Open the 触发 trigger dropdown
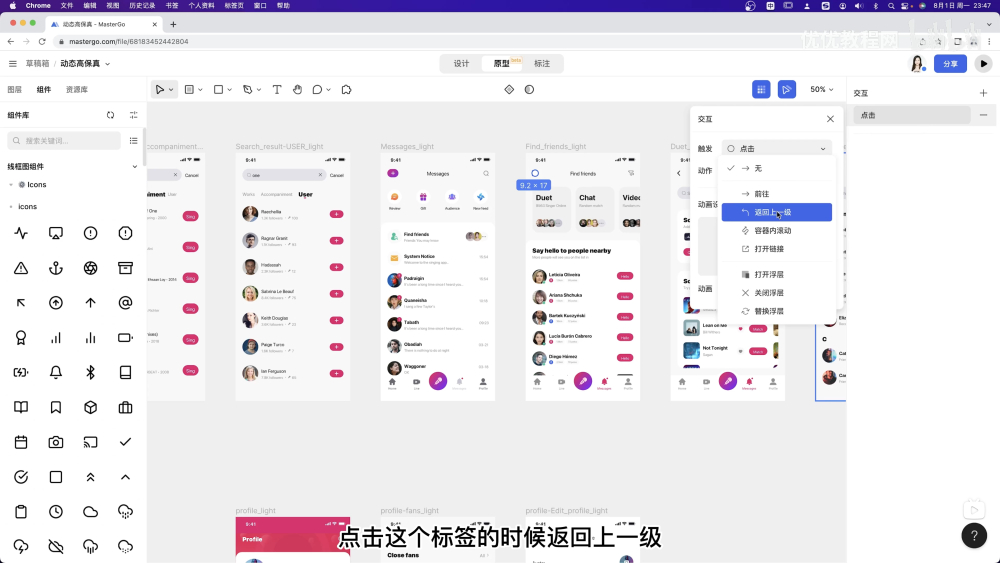This screenshot has width=1000, height=563. point(776,149)
